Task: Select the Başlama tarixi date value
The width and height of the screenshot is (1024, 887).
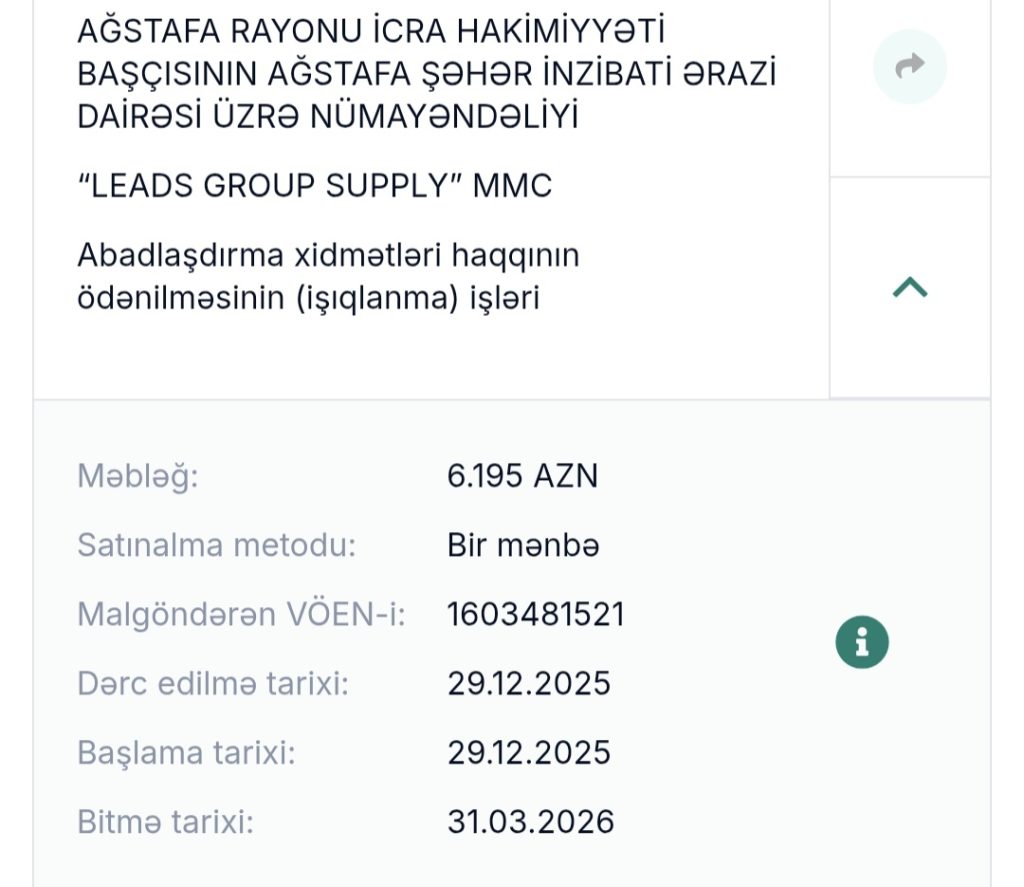Action: 529,753
